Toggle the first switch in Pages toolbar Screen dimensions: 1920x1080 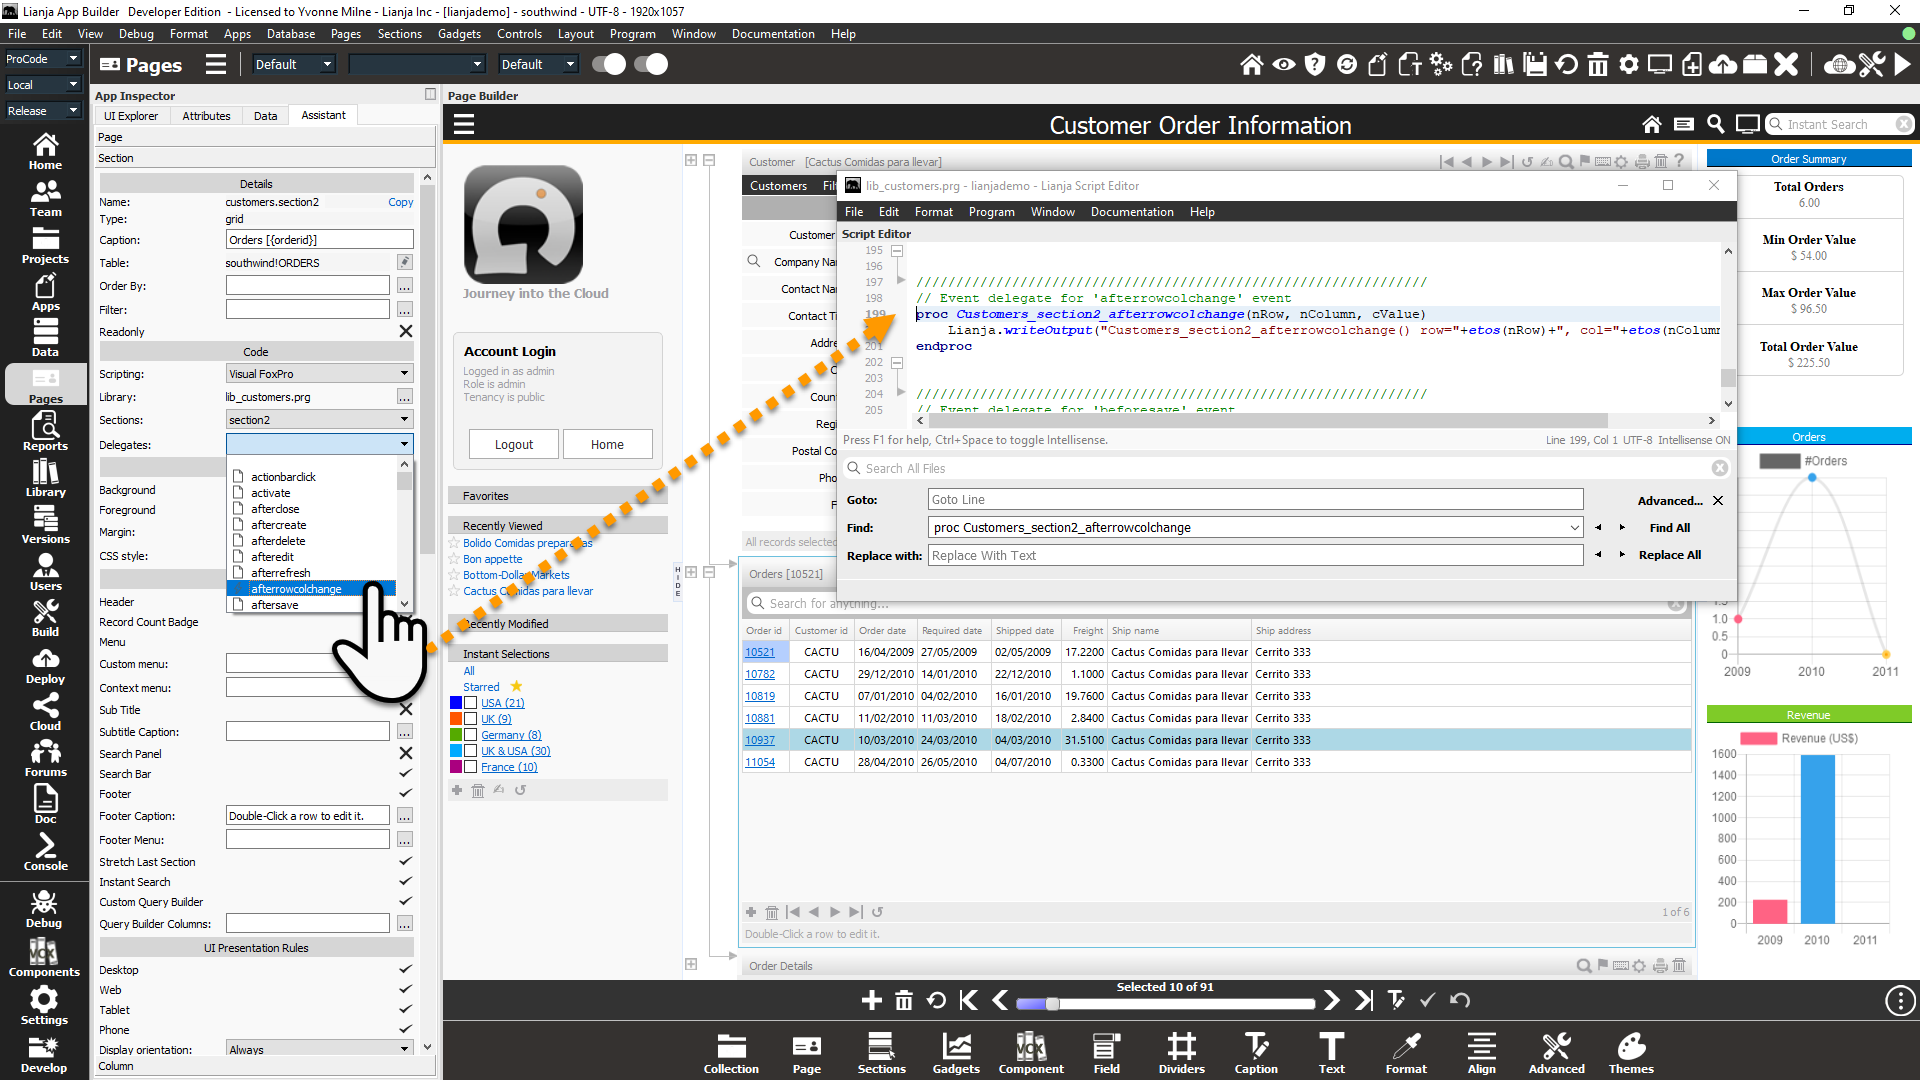[x=608, y=65]
